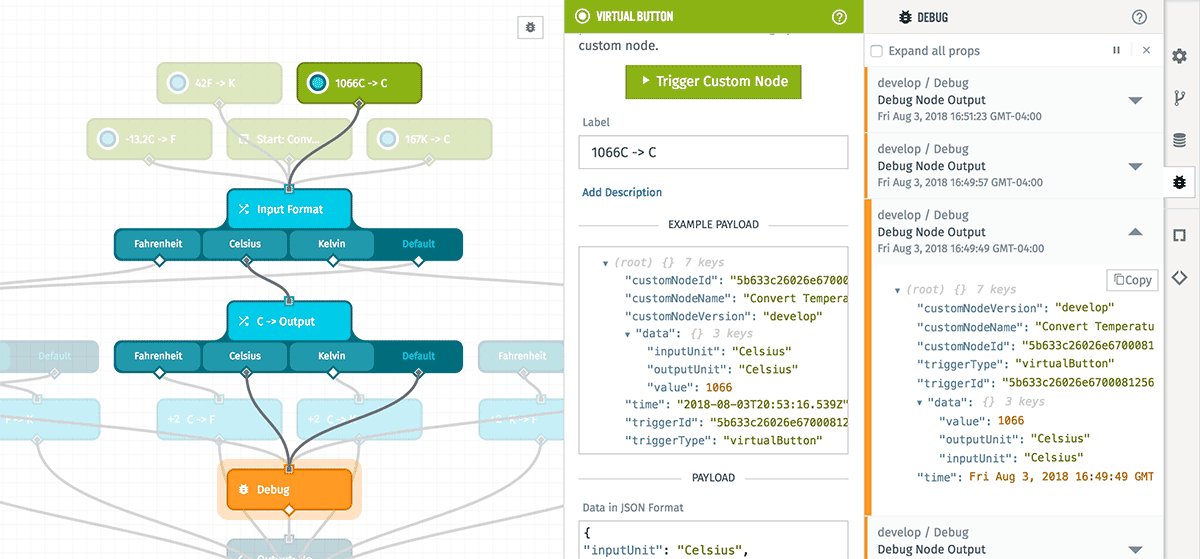Screen dimensions: 1200x559
Task: Open the square icon tab in sidebar
Action: click(1180, 235)
